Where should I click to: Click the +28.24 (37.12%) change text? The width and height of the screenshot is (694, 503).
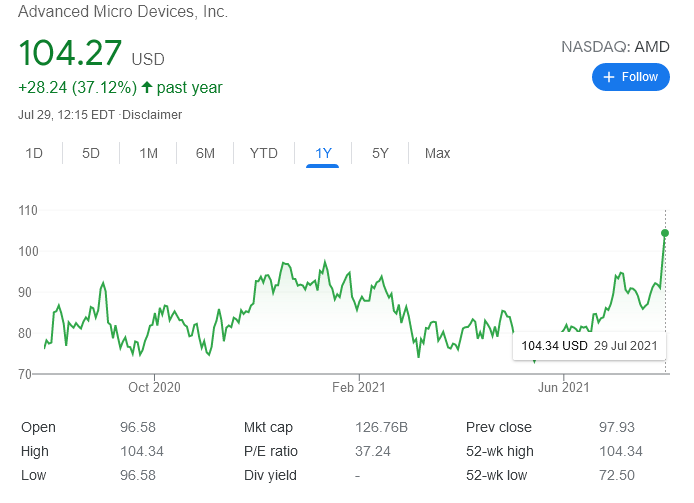click(77, 88)
